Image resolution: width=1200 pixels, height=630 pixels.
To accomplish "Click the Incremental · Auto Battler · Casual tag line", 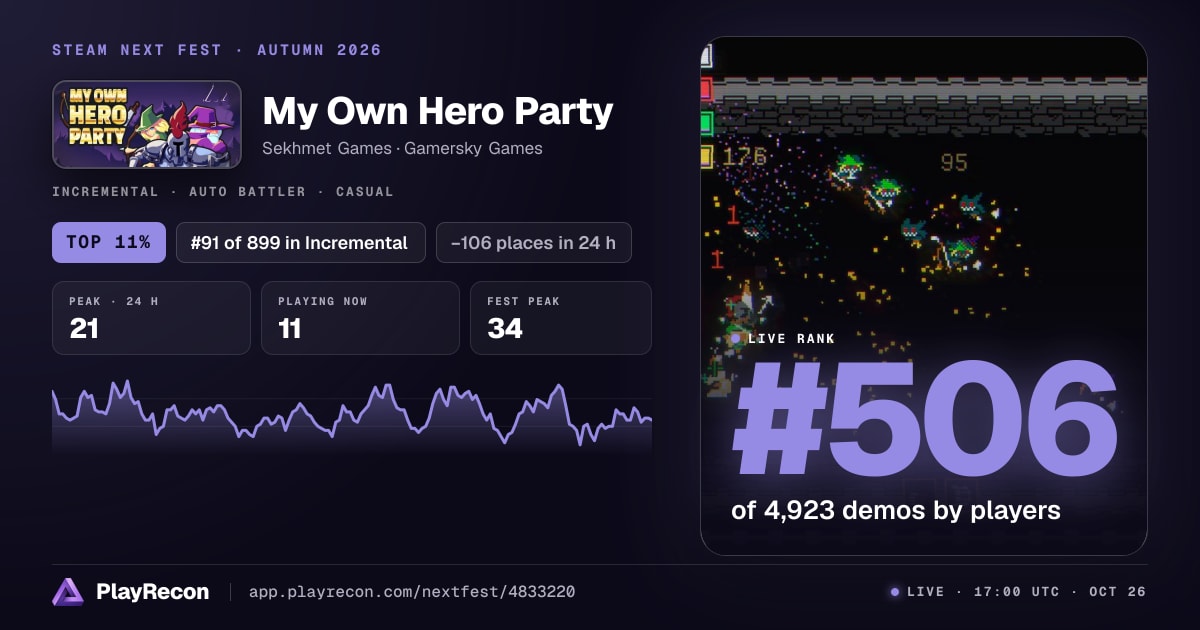I will click(x=223, y=191).
